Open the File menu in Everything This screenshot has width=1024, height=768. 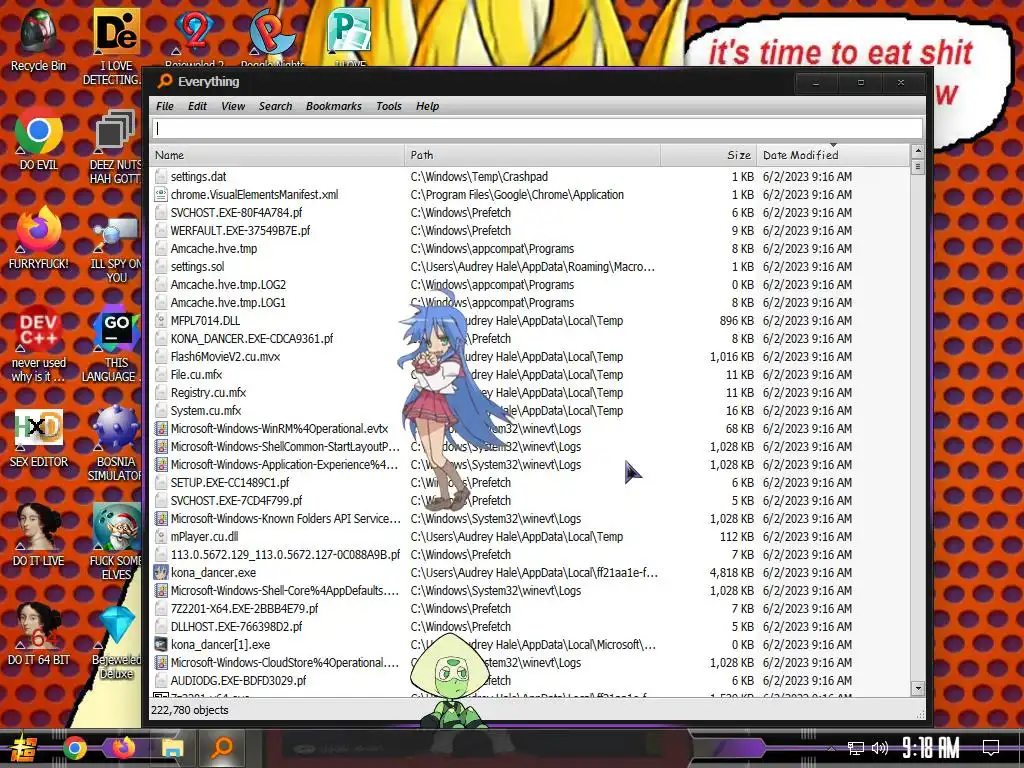coord(165,106)
